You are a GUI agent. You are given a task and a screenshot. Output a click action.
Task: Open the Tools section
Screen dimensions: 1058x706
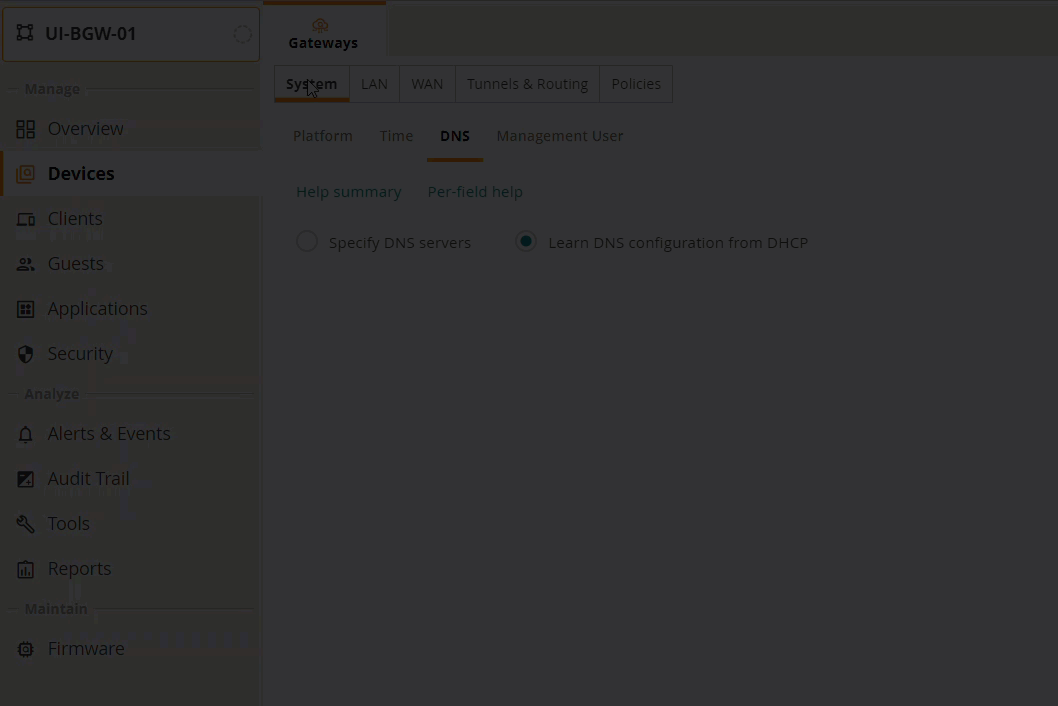[x=68, y=523]
